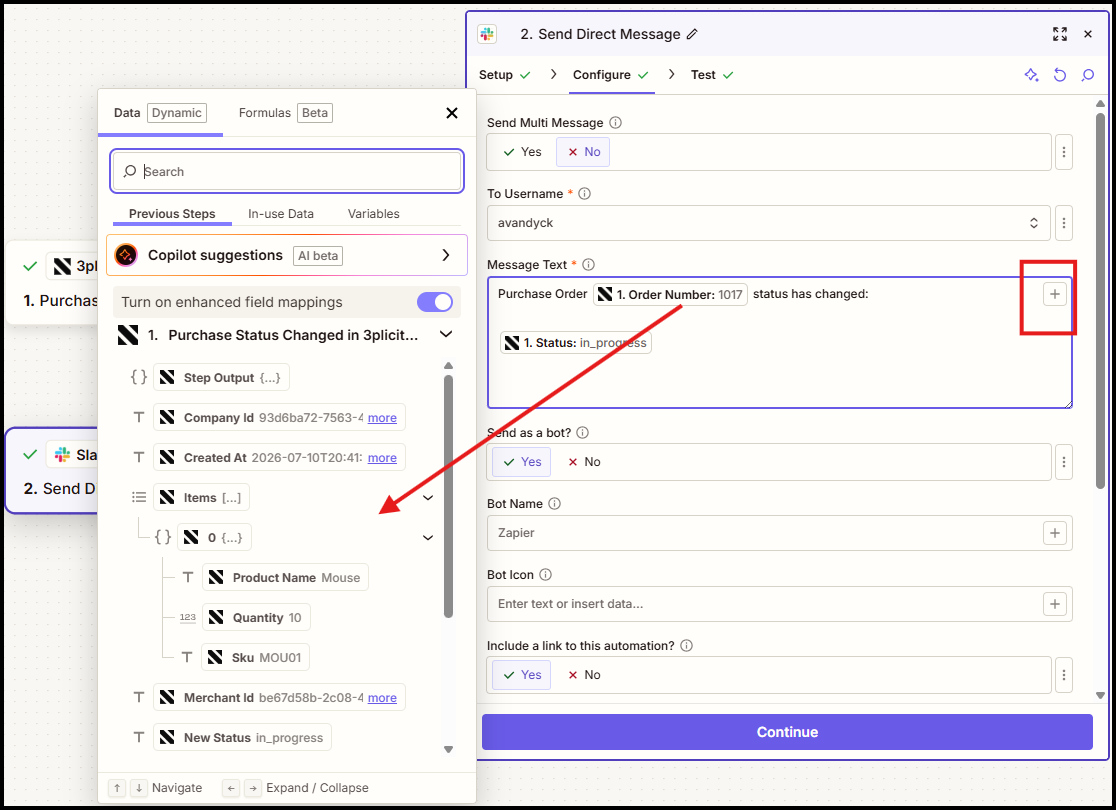The width and height of the screenshot is (1116, 810).
Task: Click the AI sparkle icon in the tab bar
Action: click(x=1031, y=75)
